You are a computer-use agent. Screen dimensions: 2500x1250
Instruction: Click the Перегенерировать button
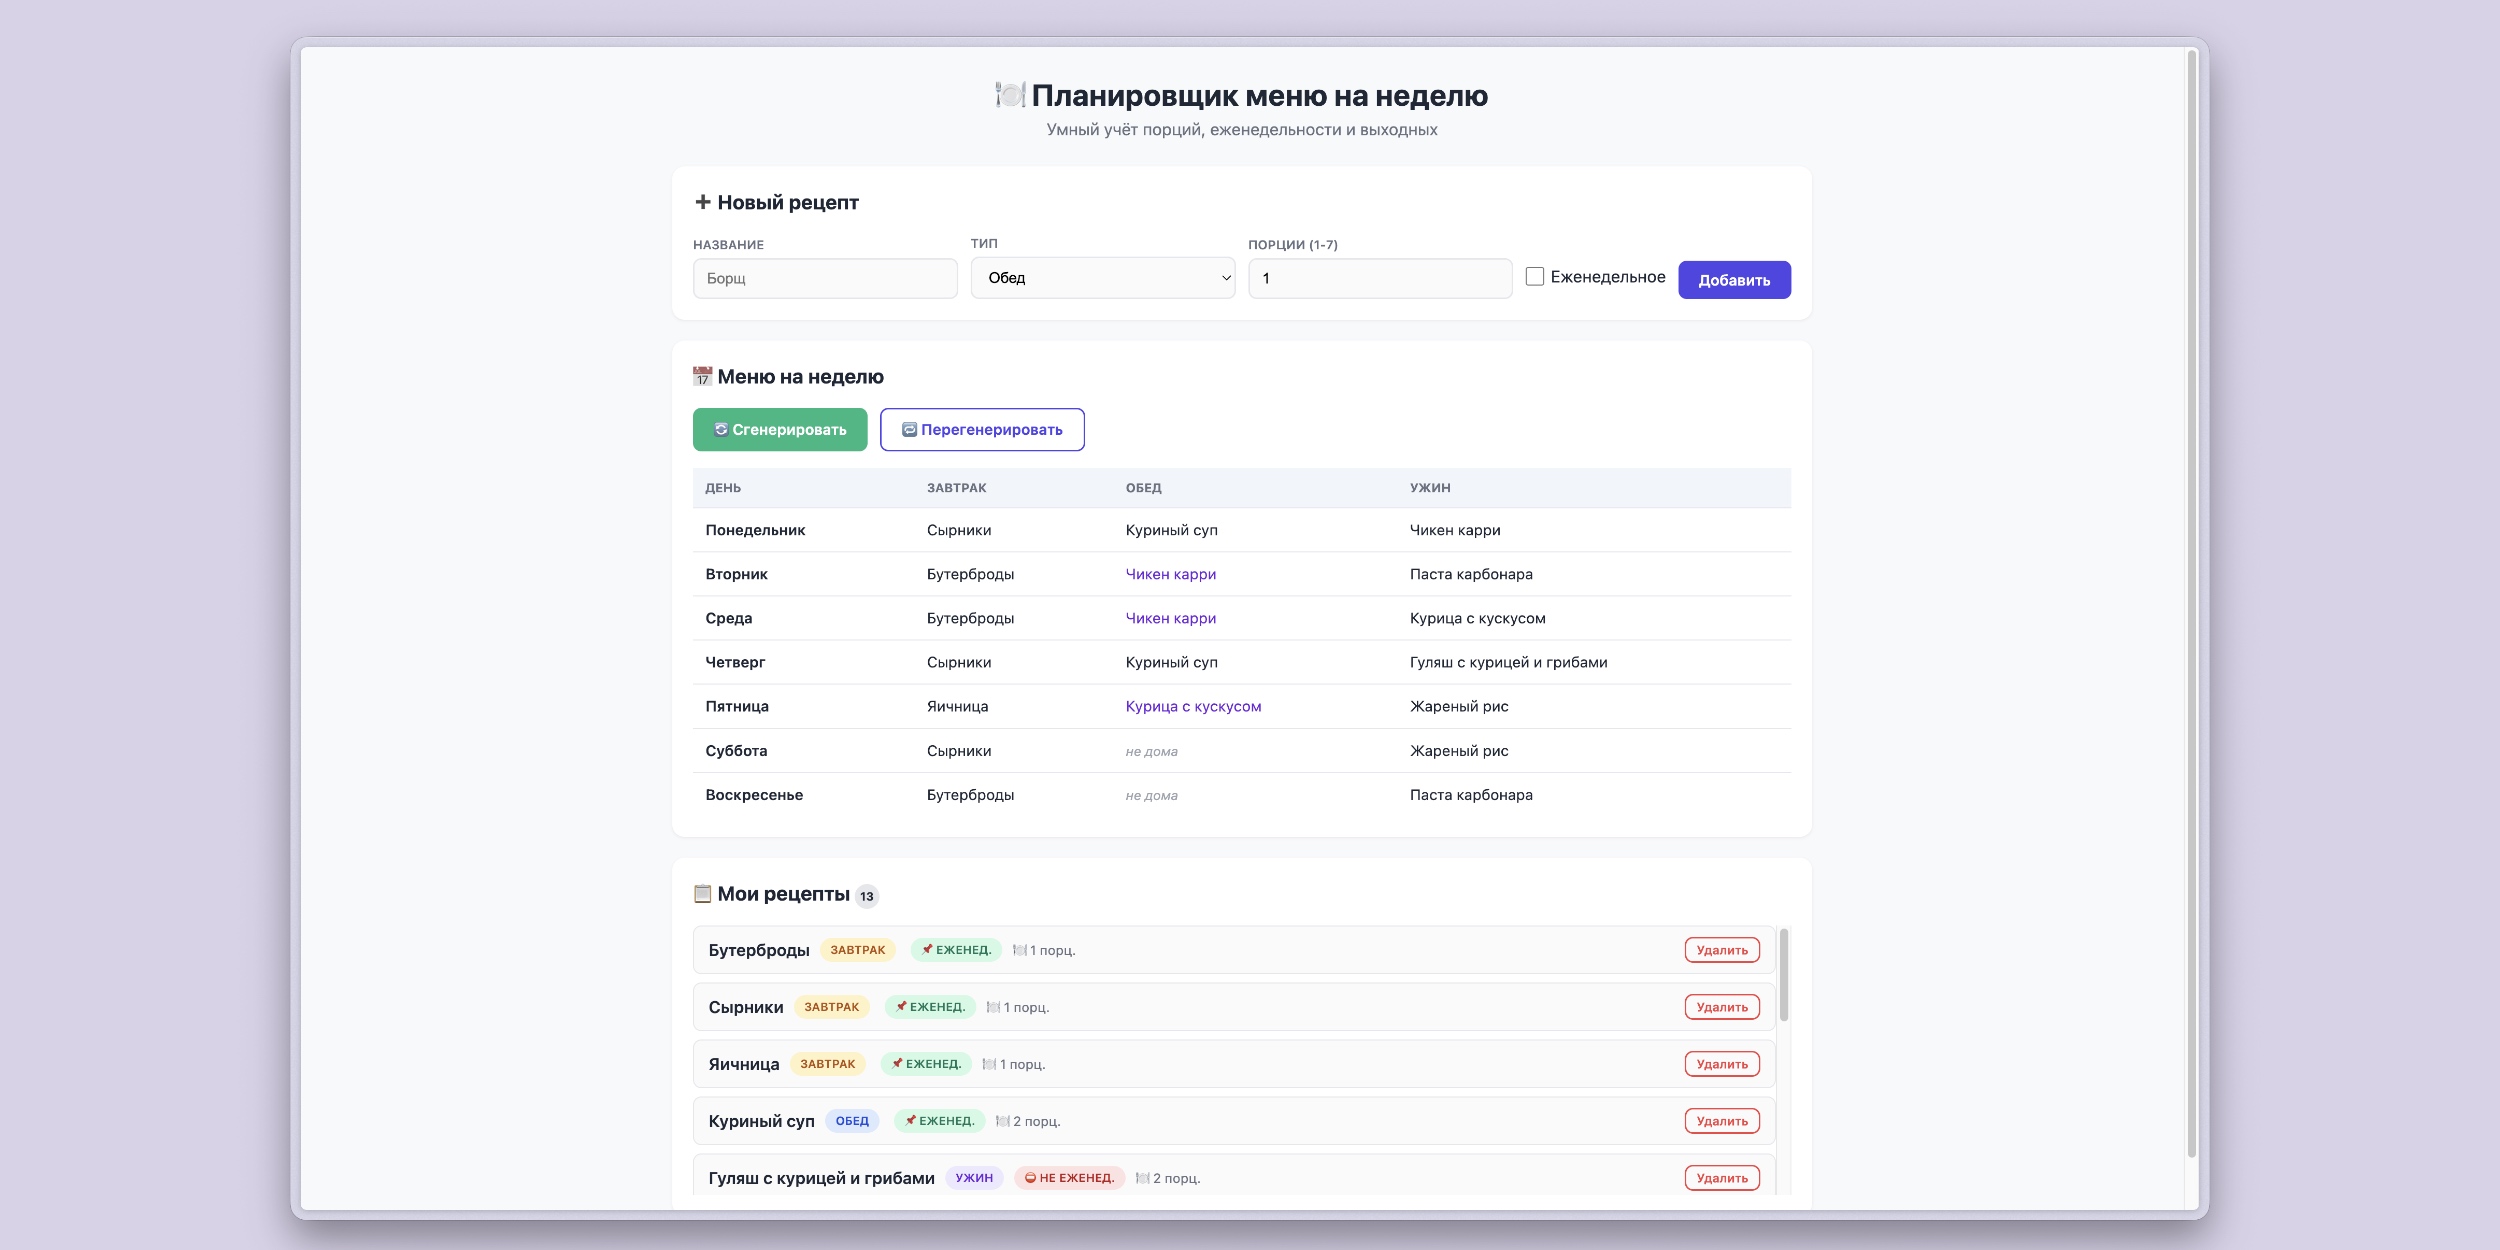(x=982, y=430)
